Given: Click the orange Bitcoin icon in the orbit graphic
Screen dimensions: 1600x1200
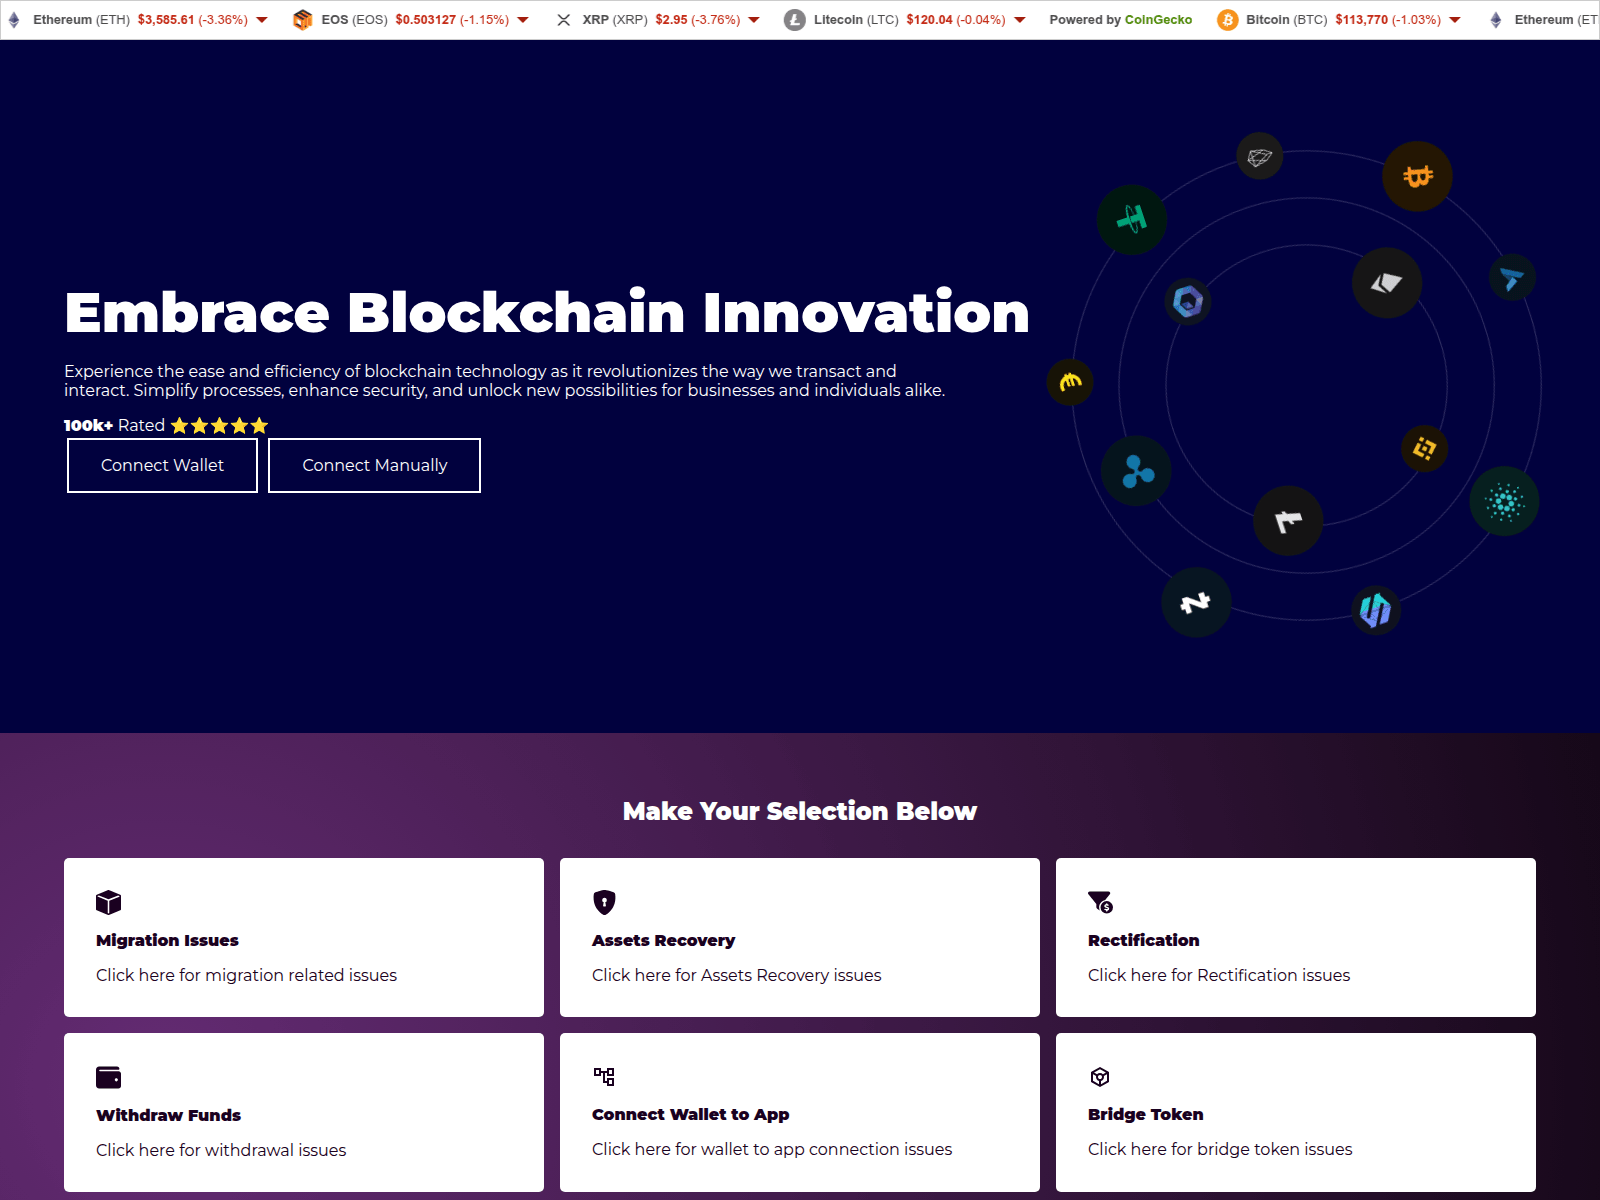Looking at the screenshot, I should click(1417, 177).
